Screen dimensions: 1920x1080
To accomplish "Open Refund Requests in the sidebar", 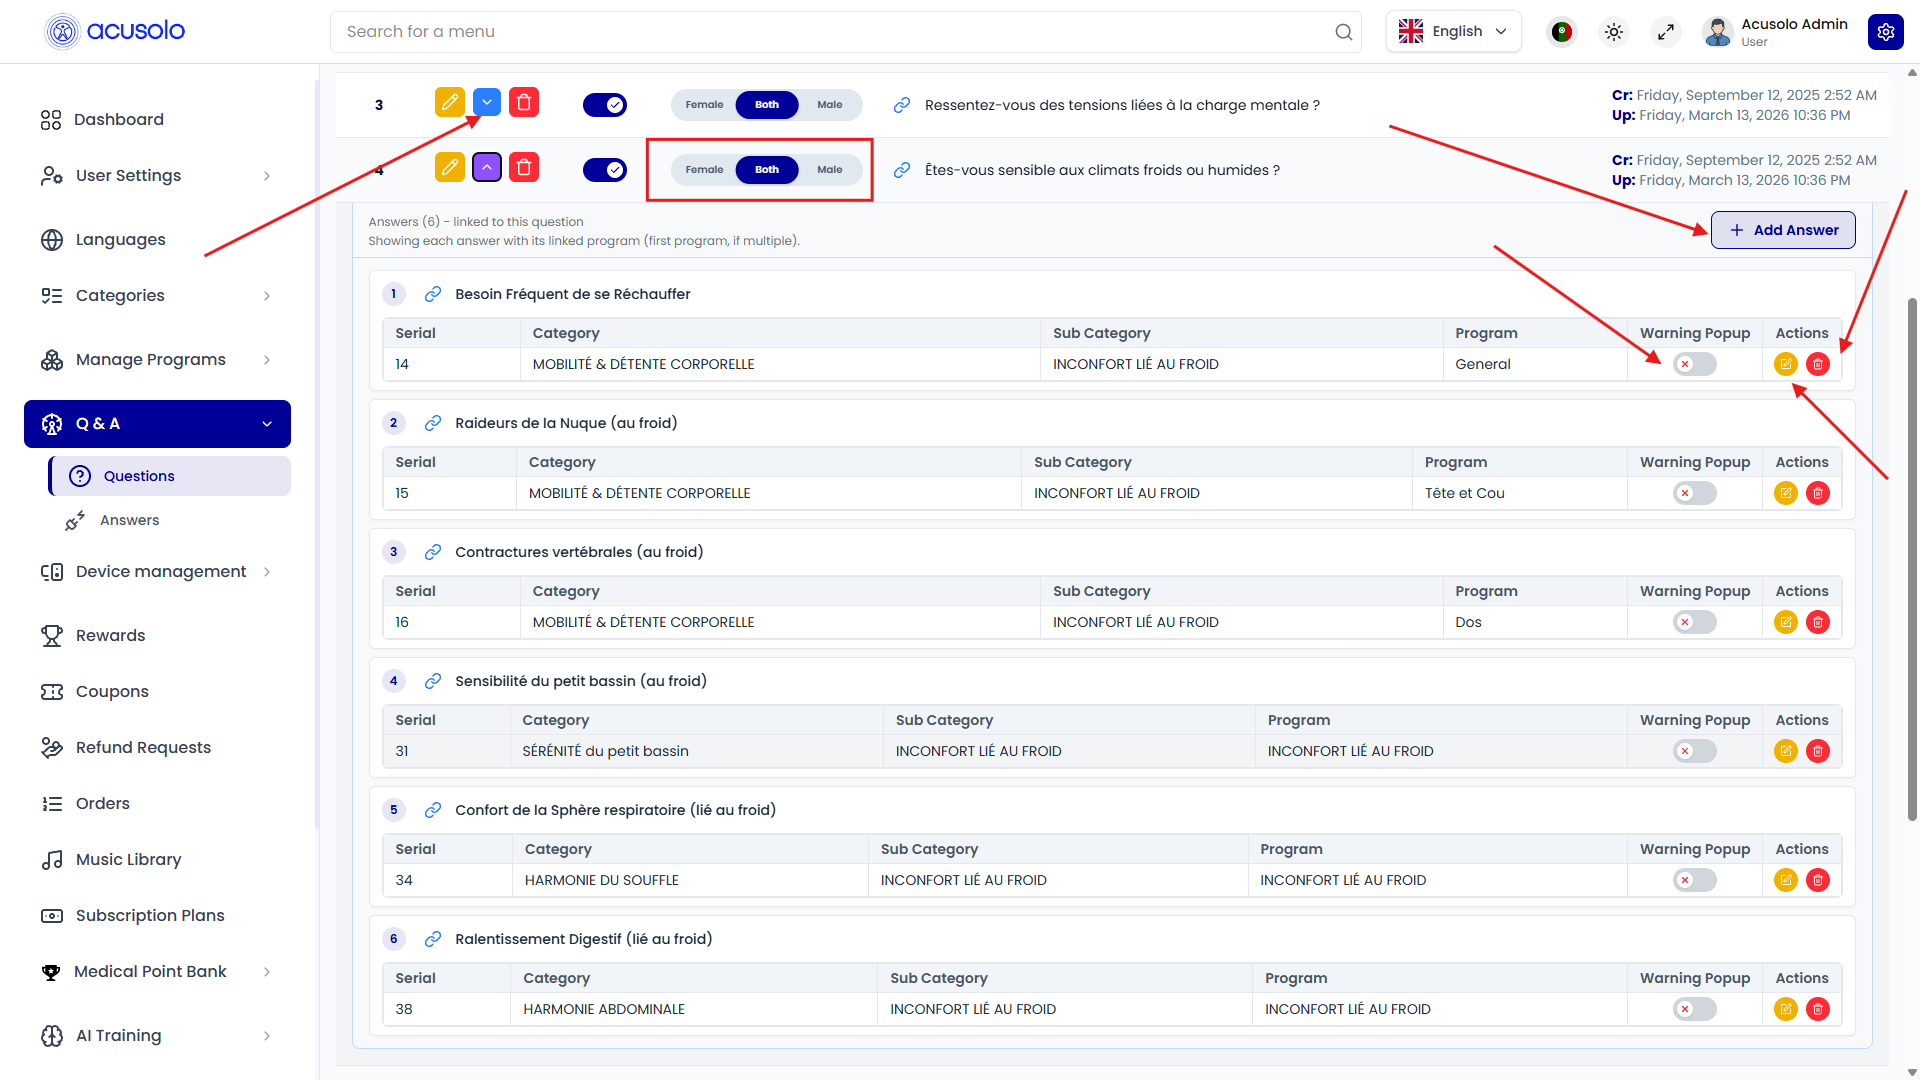I will tap(157, 748).
